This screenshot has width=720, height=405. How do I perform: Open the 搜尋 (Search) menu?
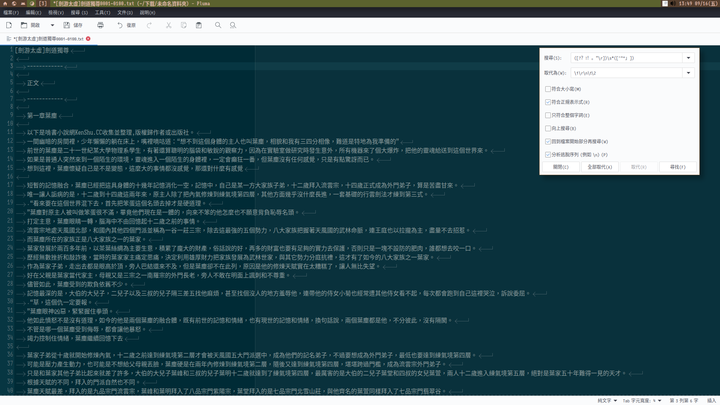79,12
